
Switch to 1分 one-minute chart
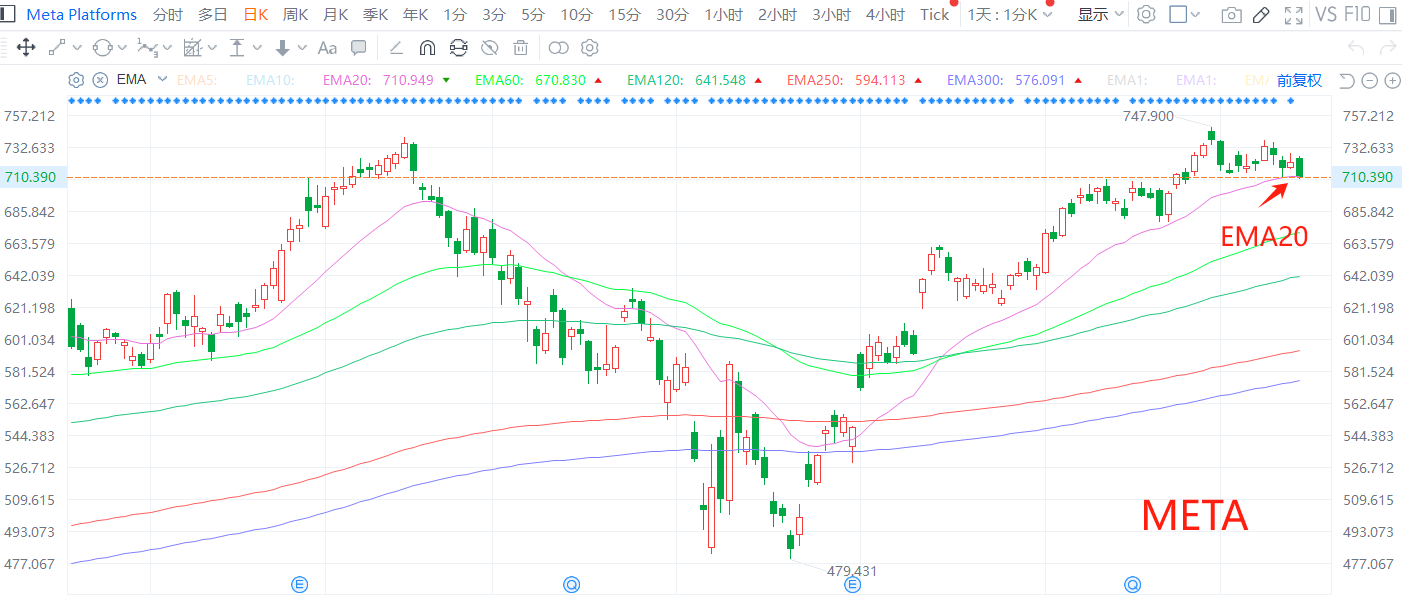coord(455,15)
